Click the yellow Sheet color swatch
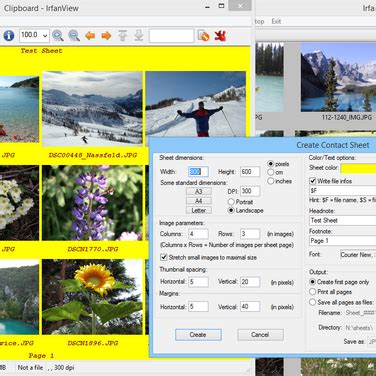 358,168
